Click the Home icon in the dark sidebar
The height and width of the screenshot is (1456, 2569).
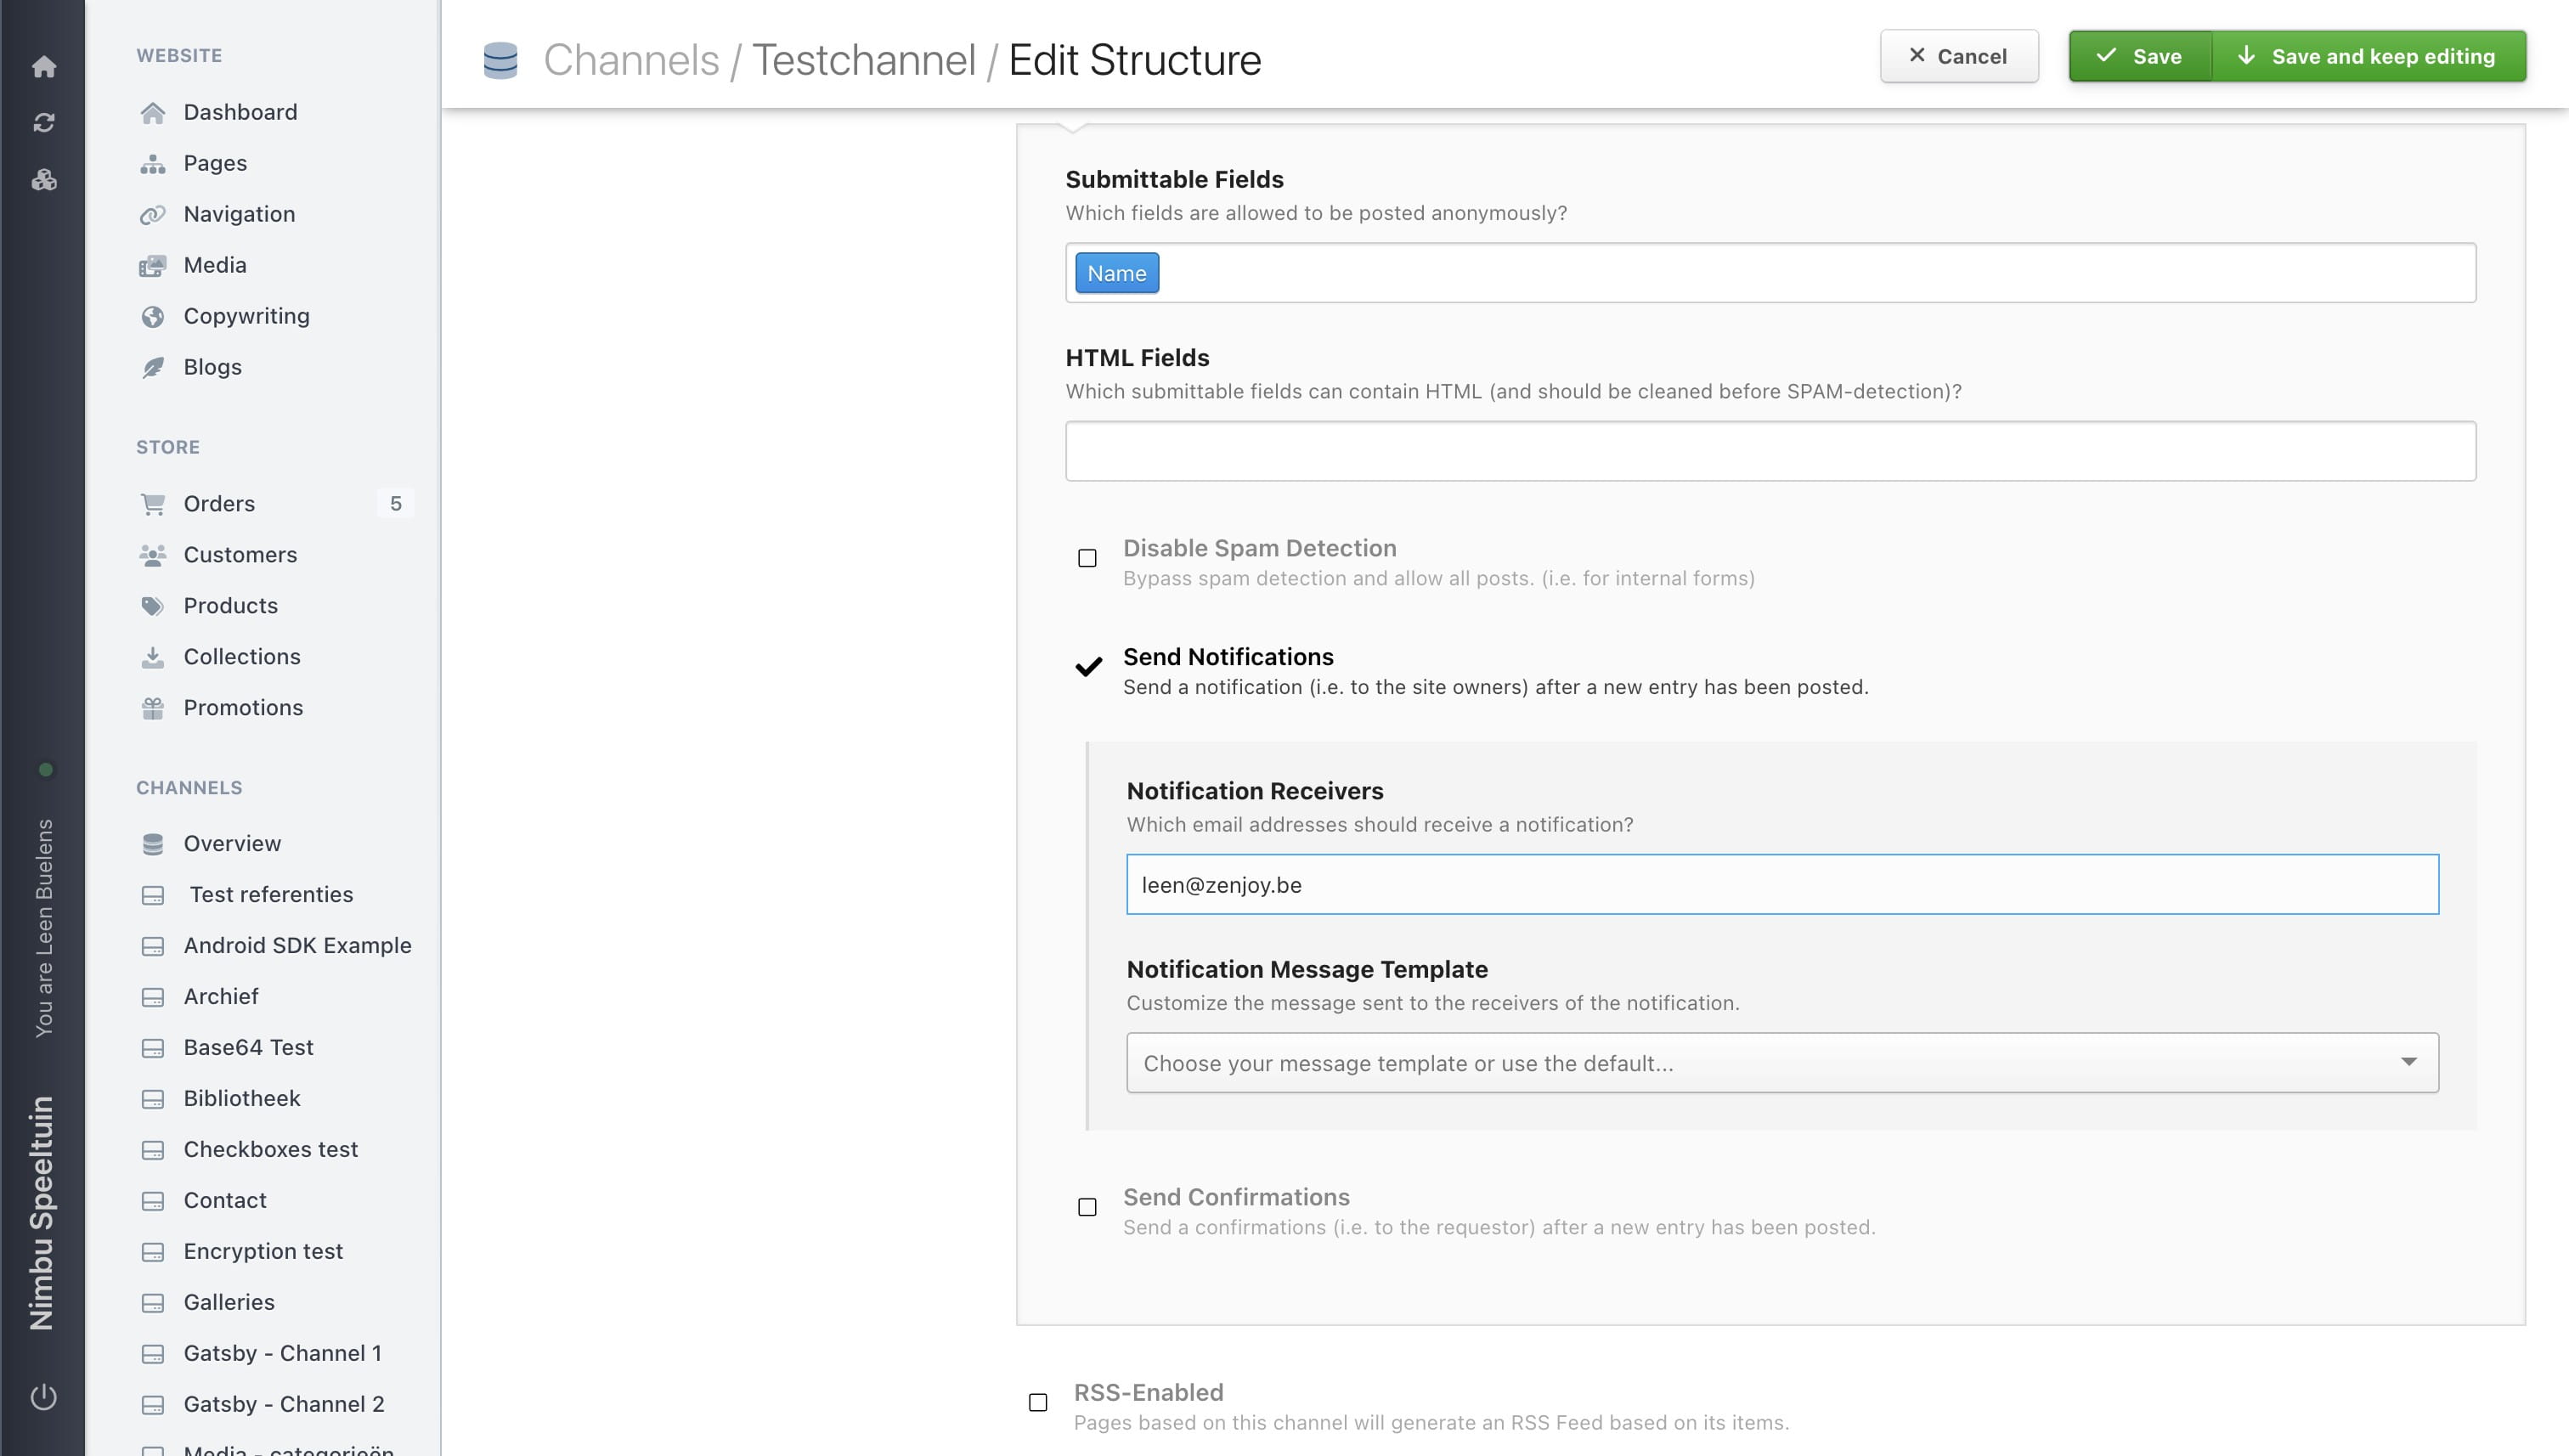click(x=44, y=66)
